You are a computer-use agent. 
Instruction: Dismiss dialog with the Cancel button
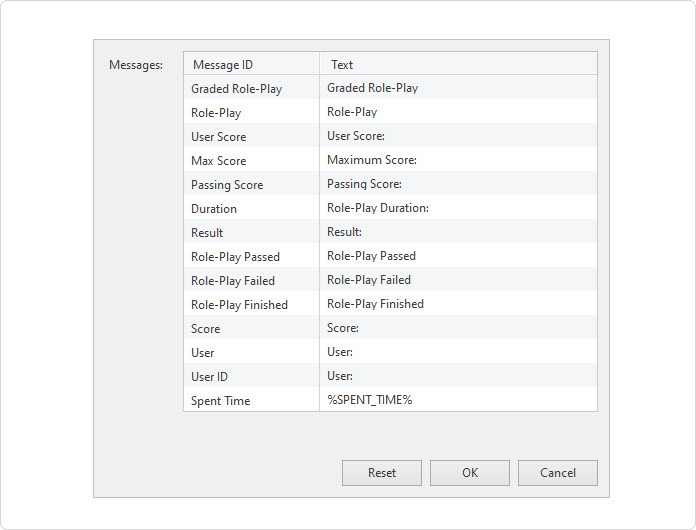point(558,473)
